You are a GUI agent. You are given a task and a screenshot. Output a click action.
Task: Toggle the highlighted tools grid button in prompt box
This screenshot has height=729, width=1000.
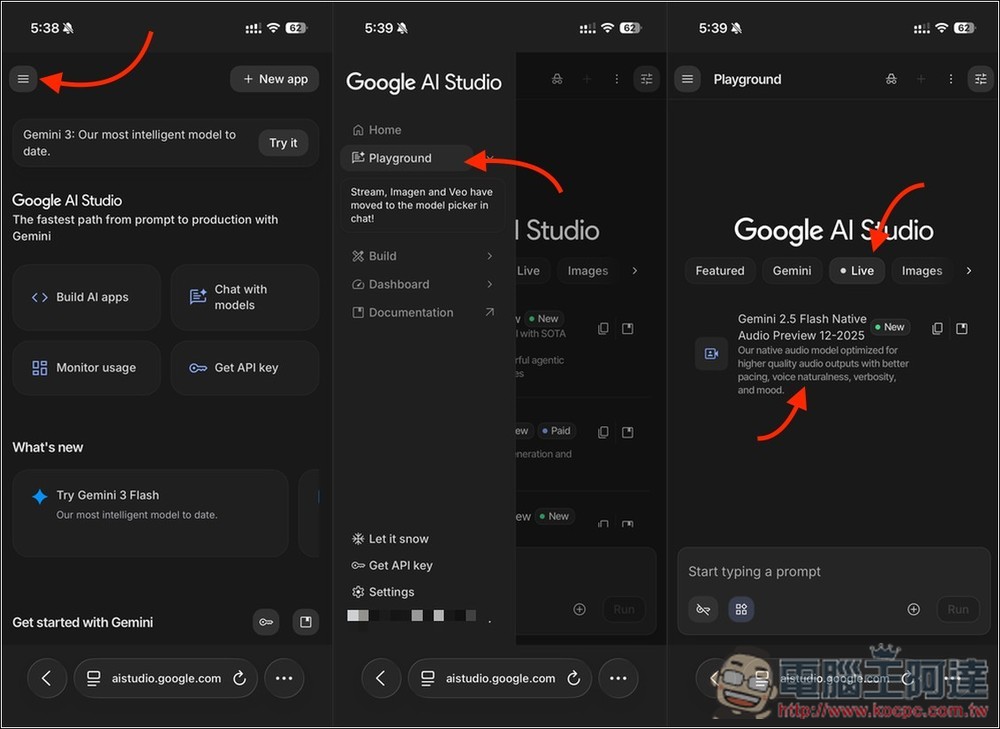point(741,609)
